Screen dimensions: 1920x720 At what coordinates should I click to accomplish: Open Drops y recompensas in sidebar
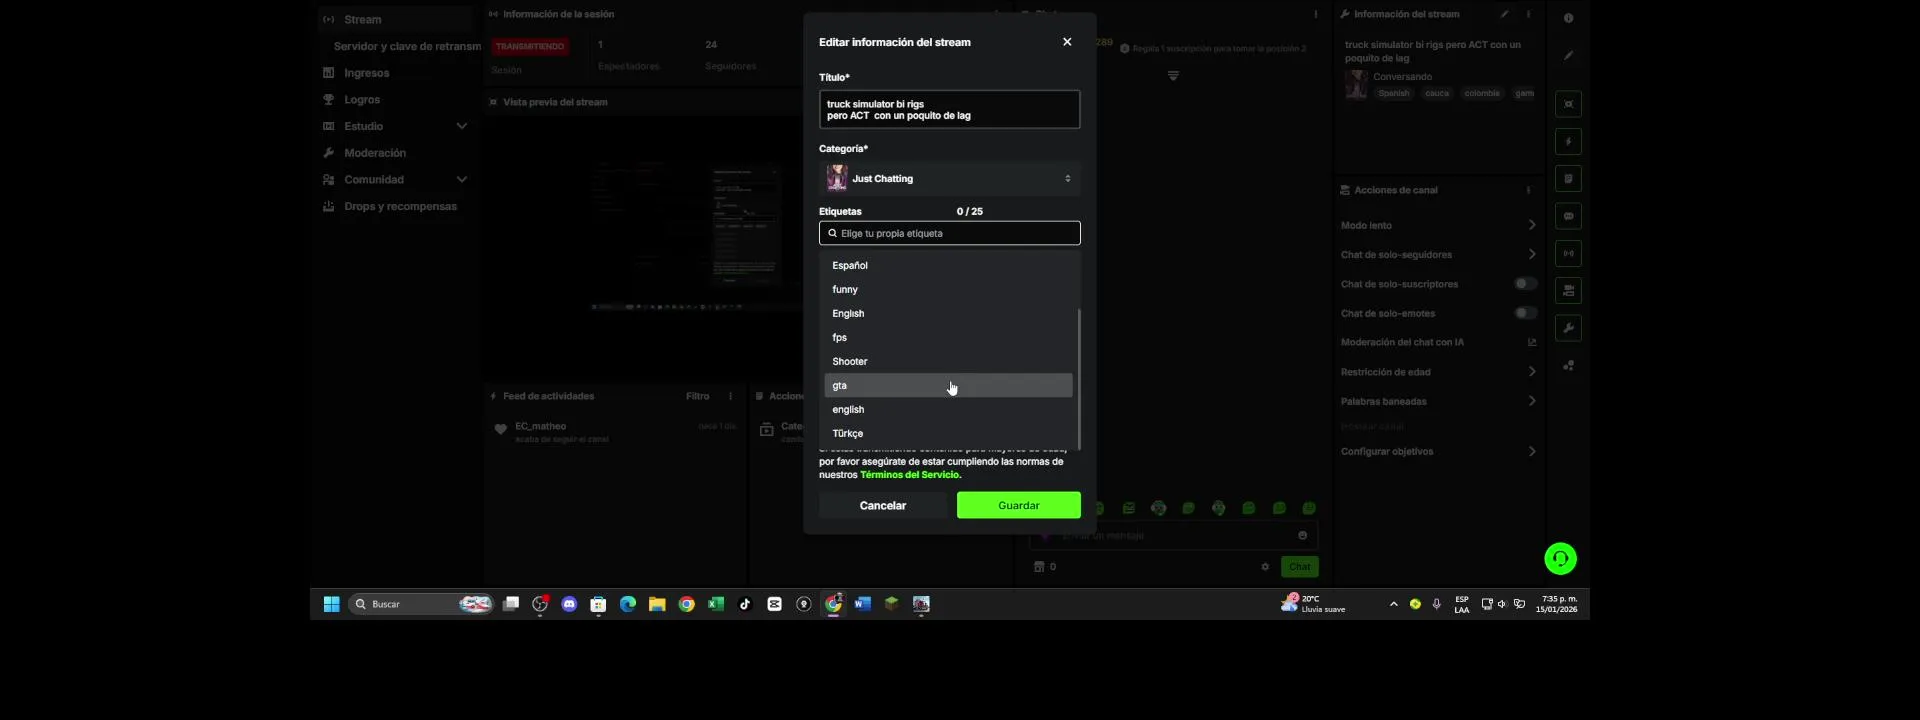click(x=400, y=206)
